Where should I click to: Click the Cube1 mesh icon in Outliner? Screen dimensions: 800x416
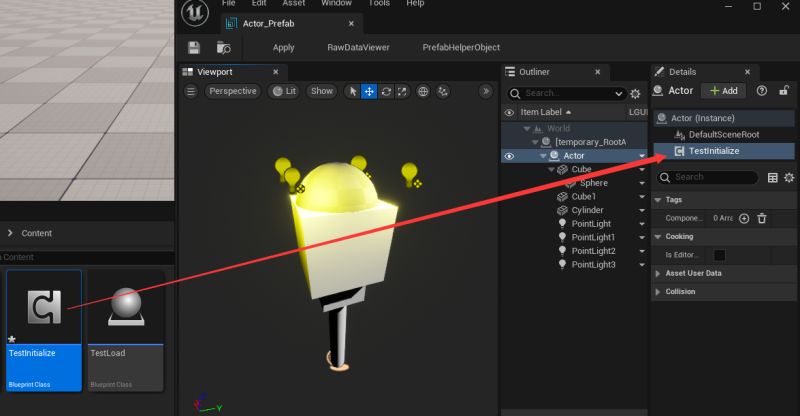point(562,197)
